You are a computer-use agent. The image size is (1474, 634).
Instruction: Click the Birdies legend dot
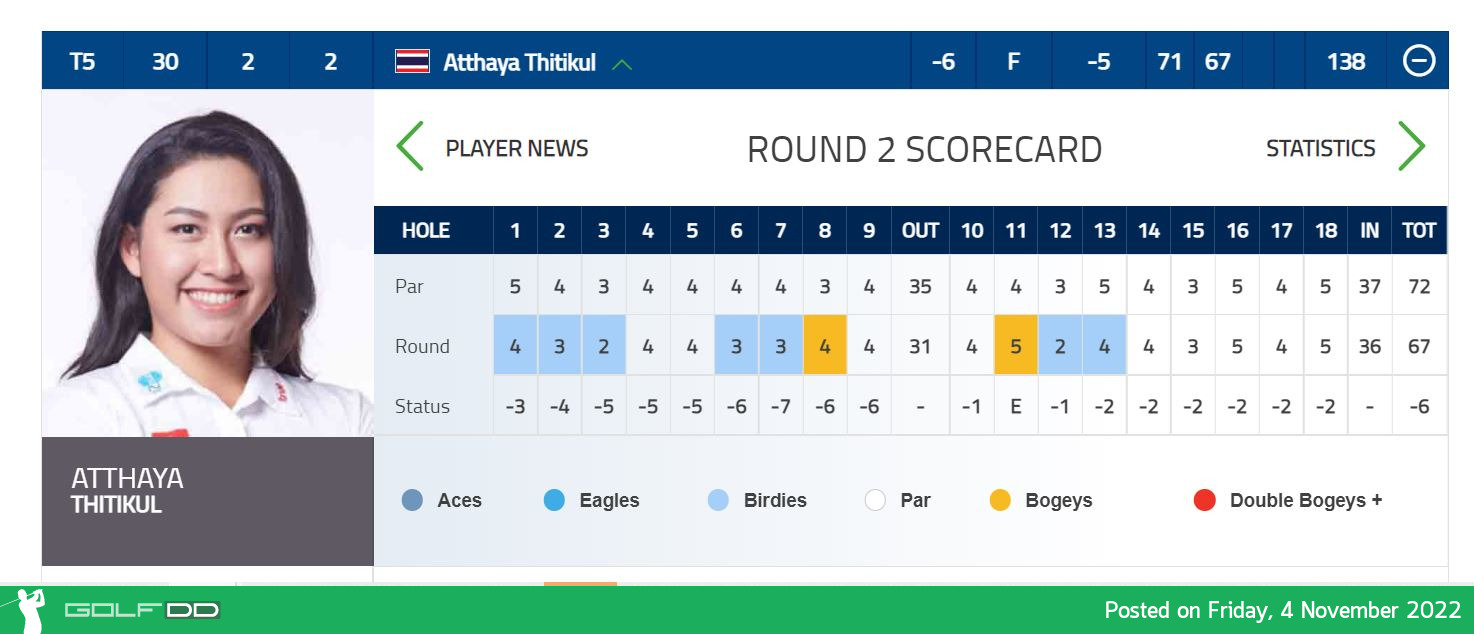718,500
